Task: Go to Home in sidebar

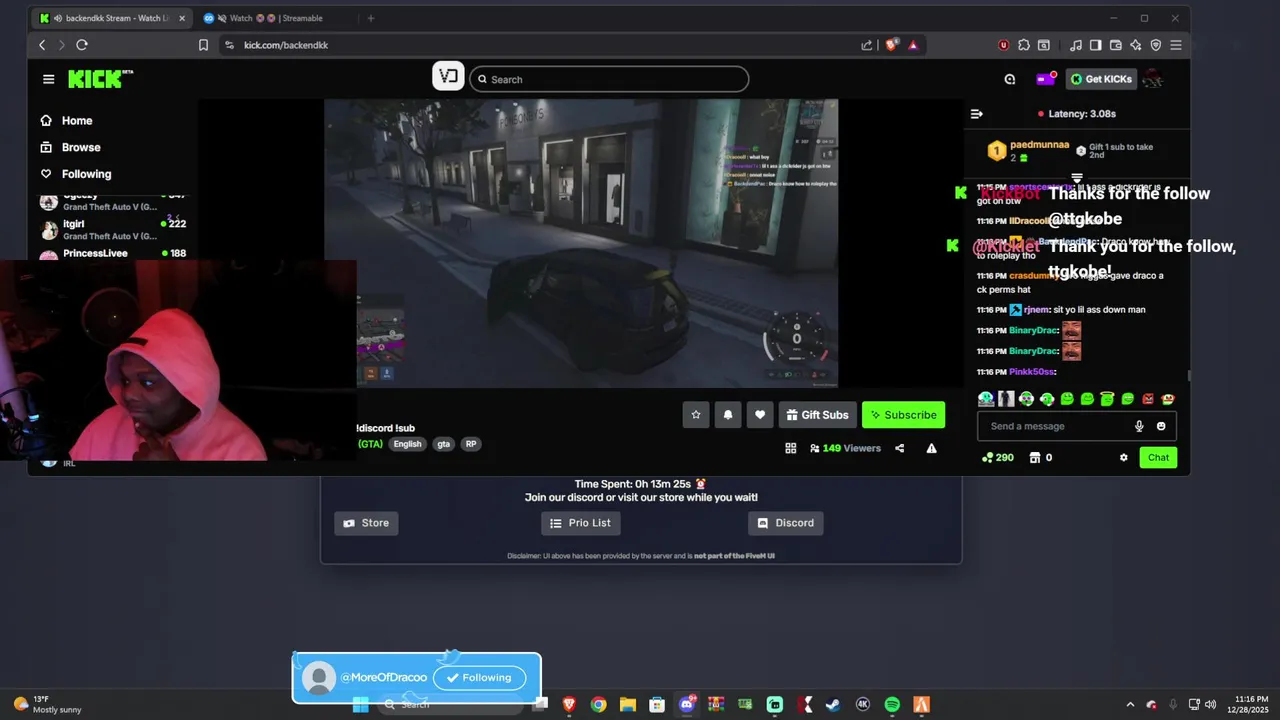Action: [66, 120]
